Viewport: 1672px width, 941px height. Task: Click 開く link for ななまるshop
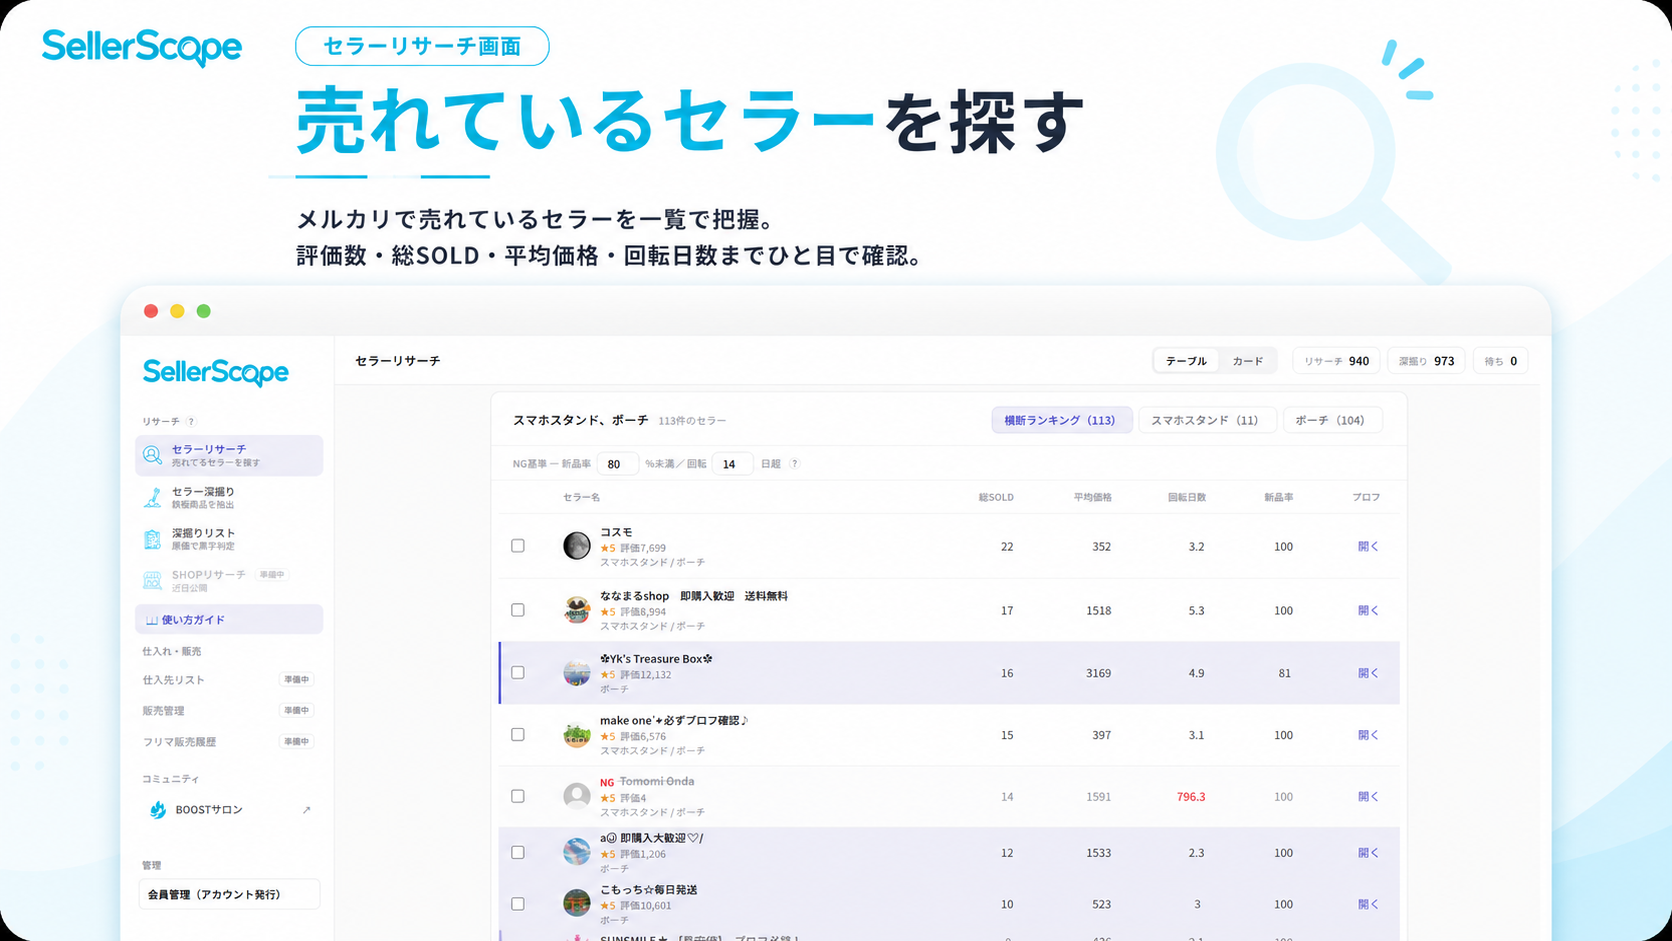pyautogui.click(x=1368, y=611)
